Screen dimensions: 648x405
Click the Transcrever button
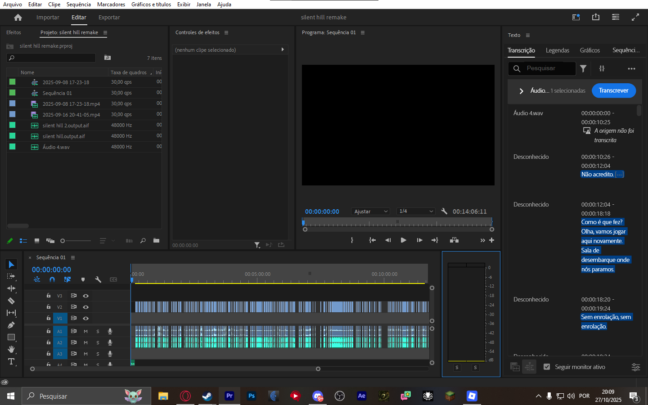[613, 90]
